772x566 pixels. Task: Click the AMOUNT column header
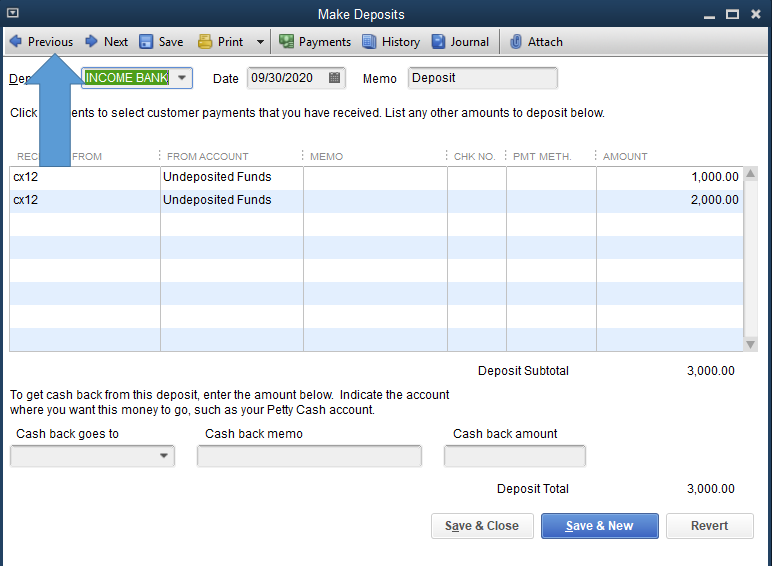(x=625, y=157)
